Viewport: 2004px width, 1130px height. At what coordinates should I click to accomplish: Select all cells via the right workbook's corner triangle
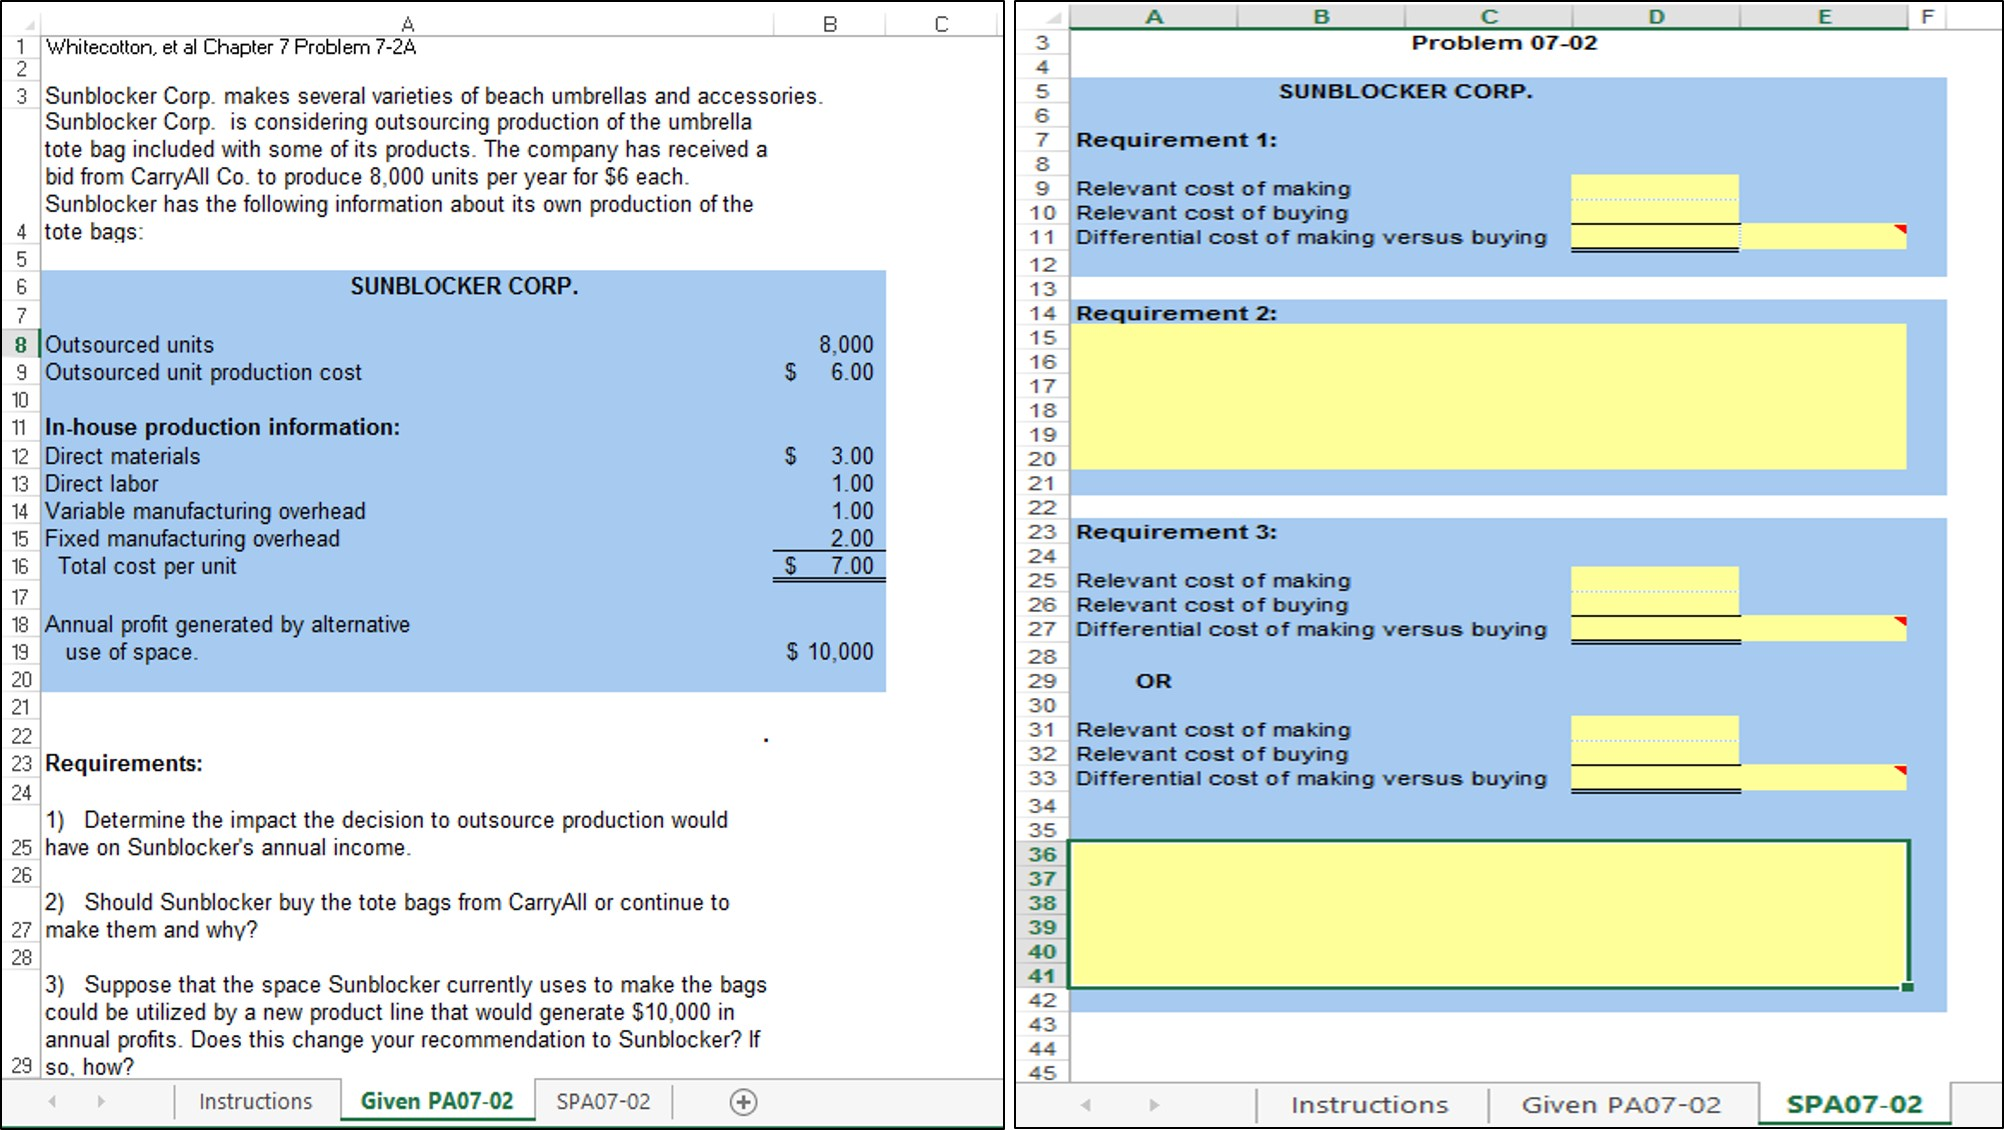(x=1051, y=17)
